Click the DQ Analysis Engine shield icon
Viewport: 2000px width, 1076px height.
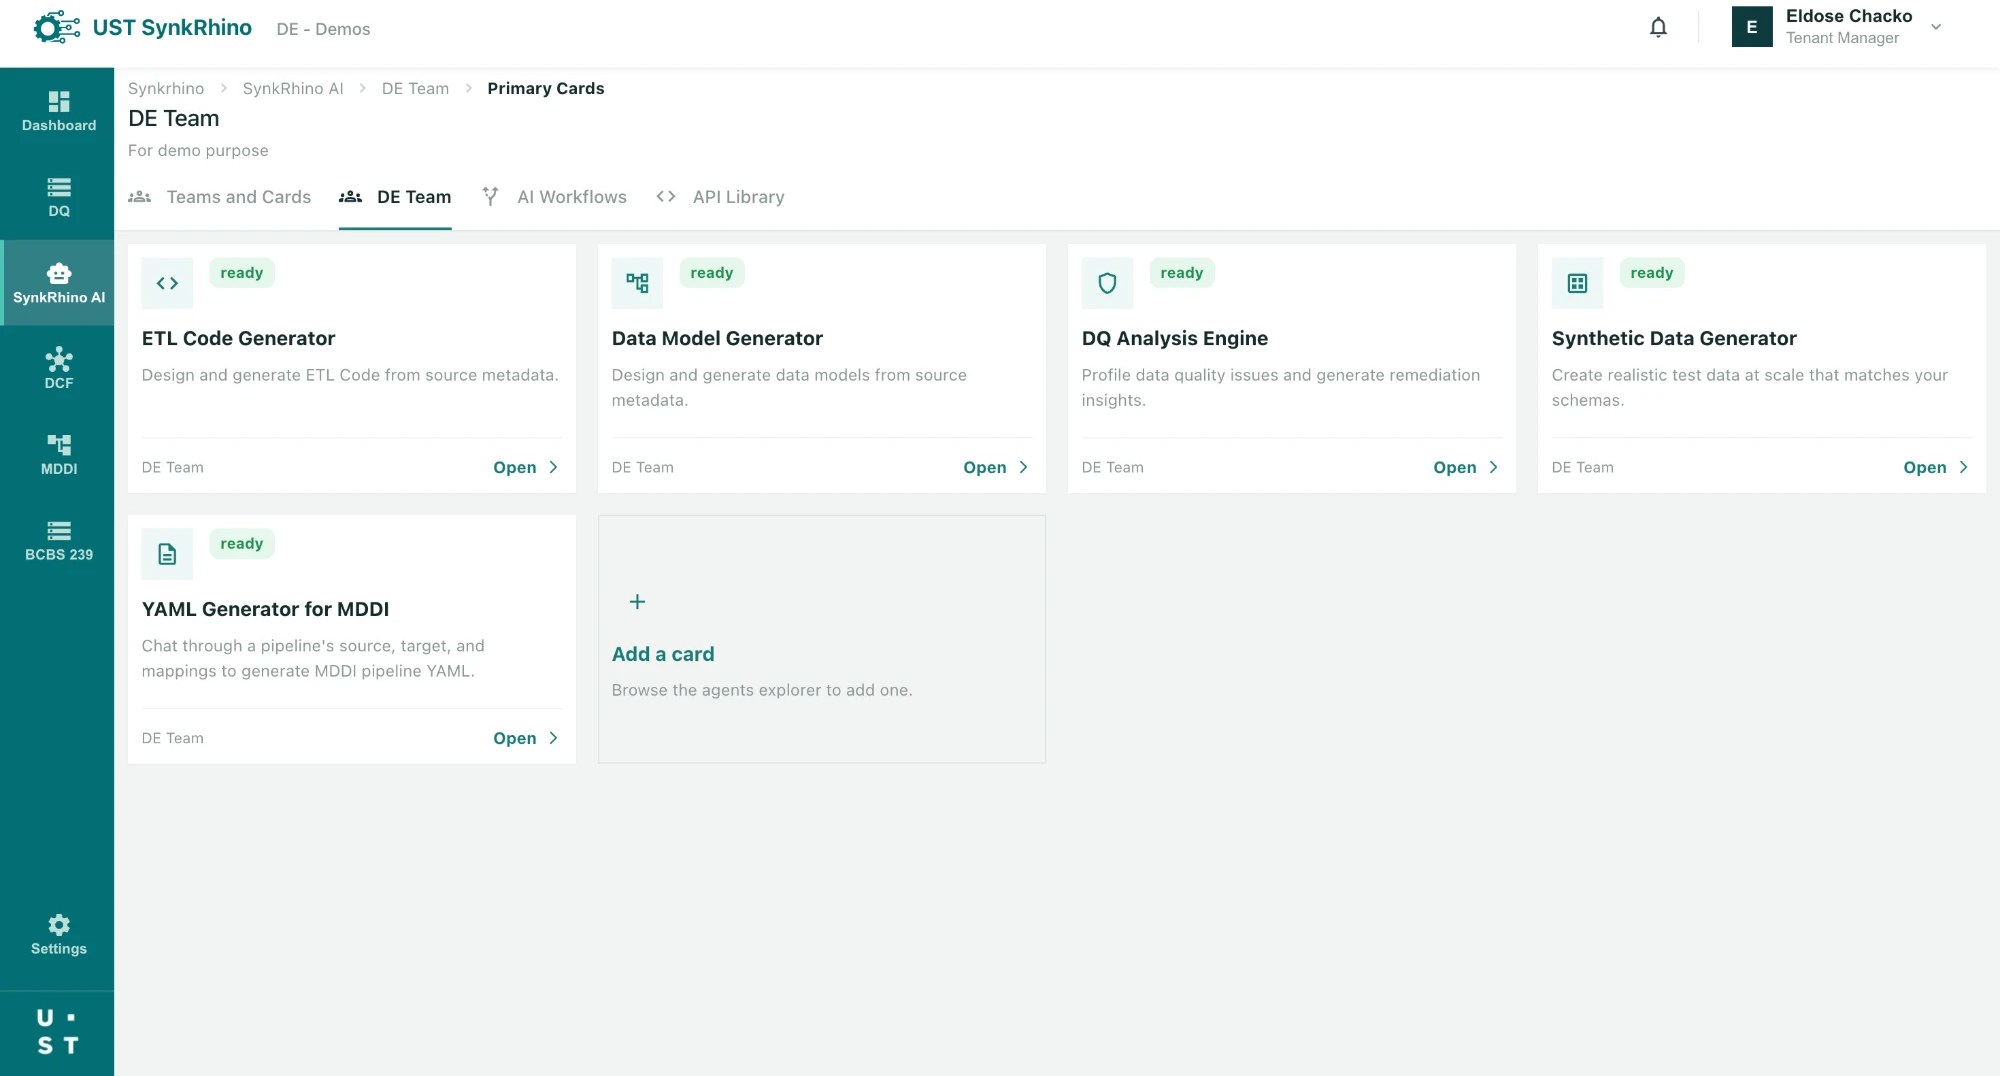(1107, 283)
